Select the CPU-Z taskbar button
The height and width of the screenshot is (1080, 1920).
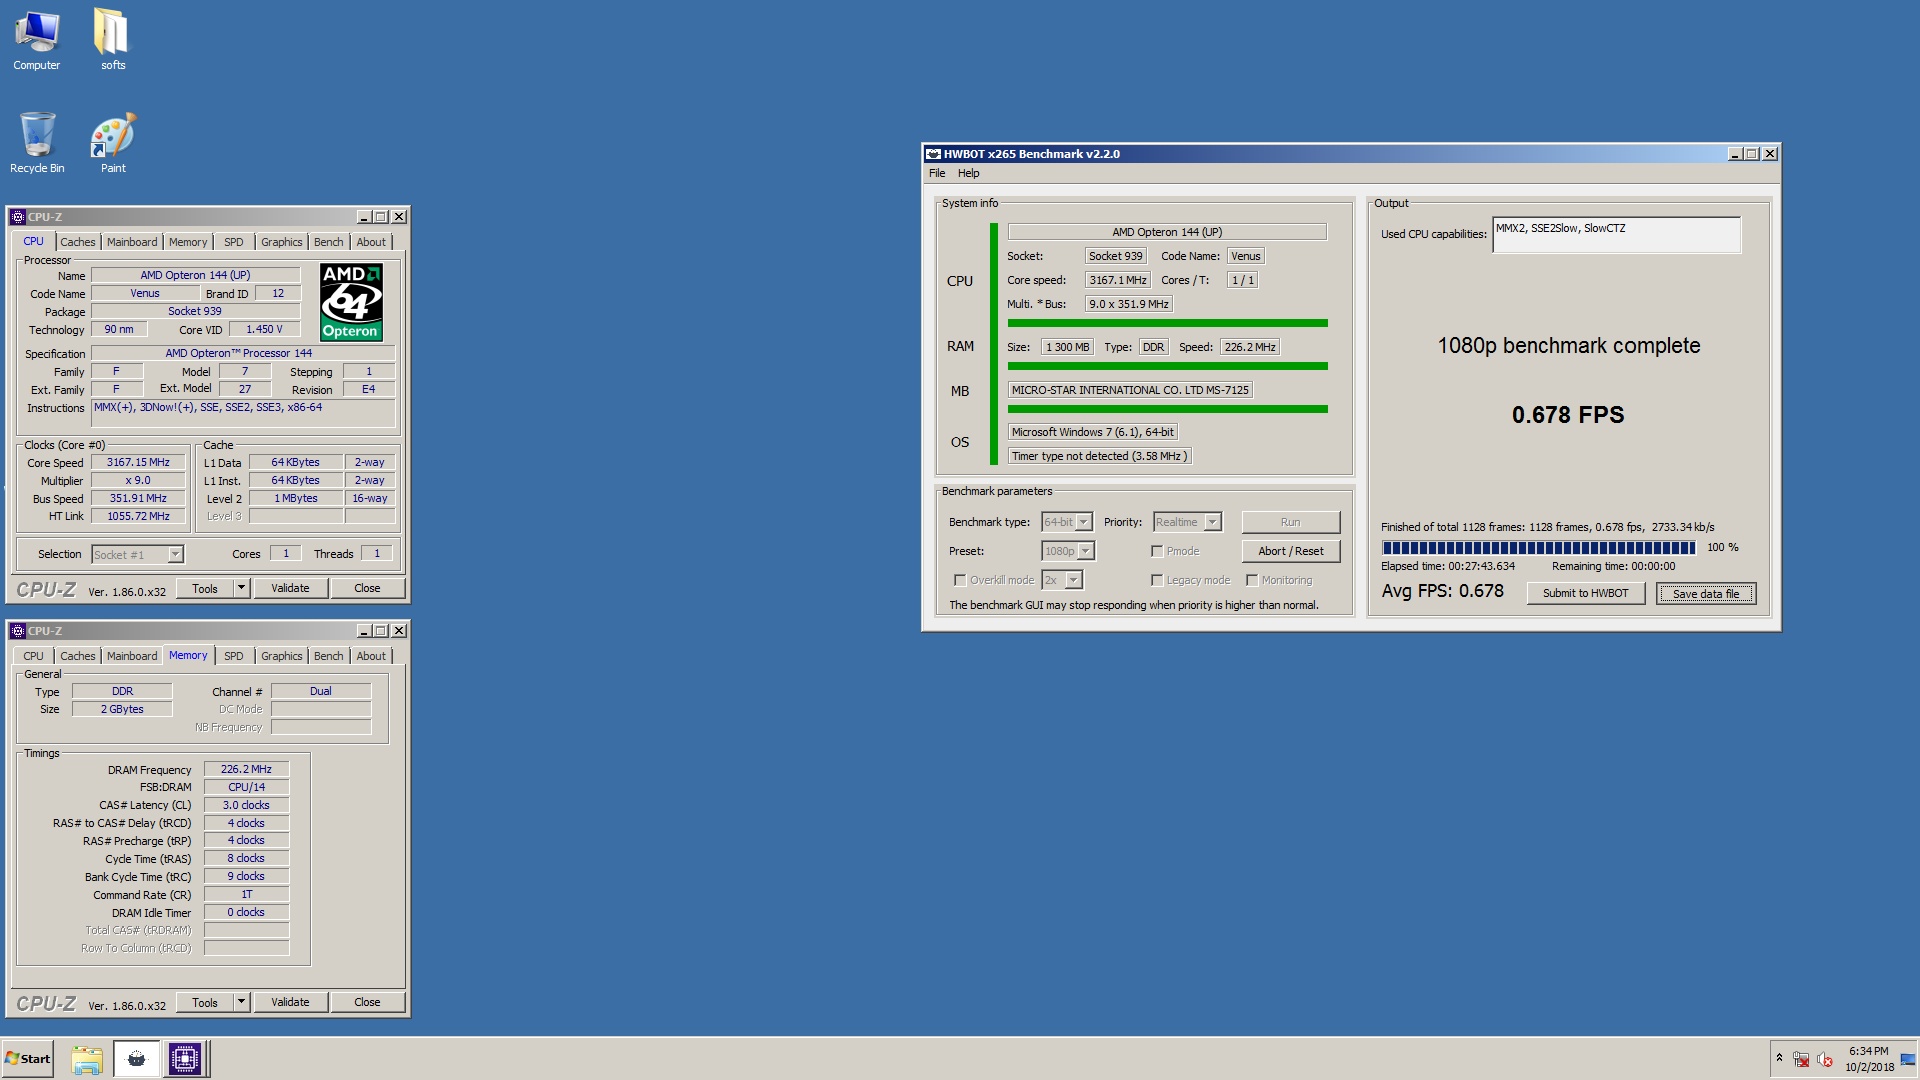point(185,1059)
